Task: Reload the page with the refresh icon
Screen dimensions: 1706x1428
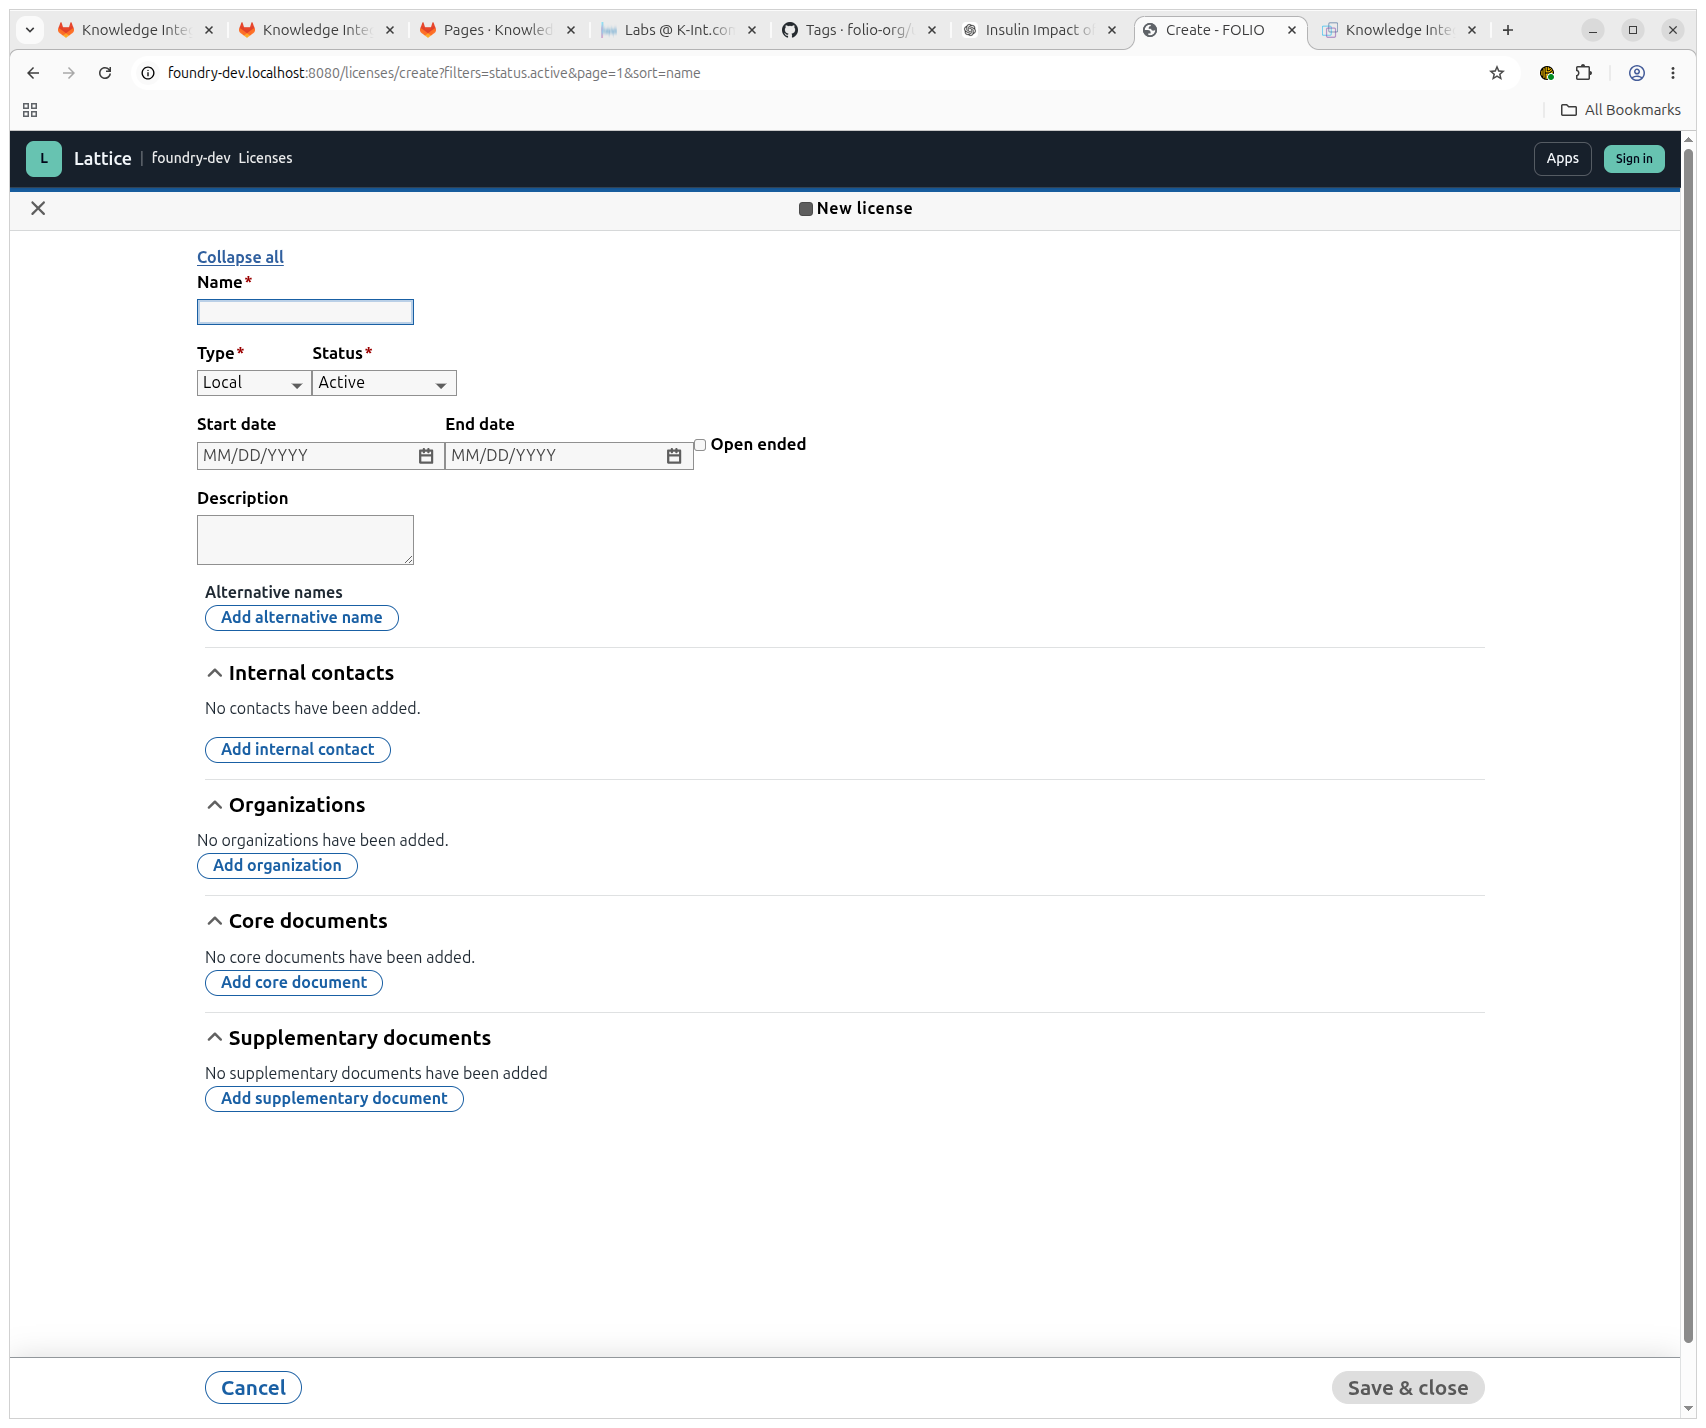Action: point(105,73)
